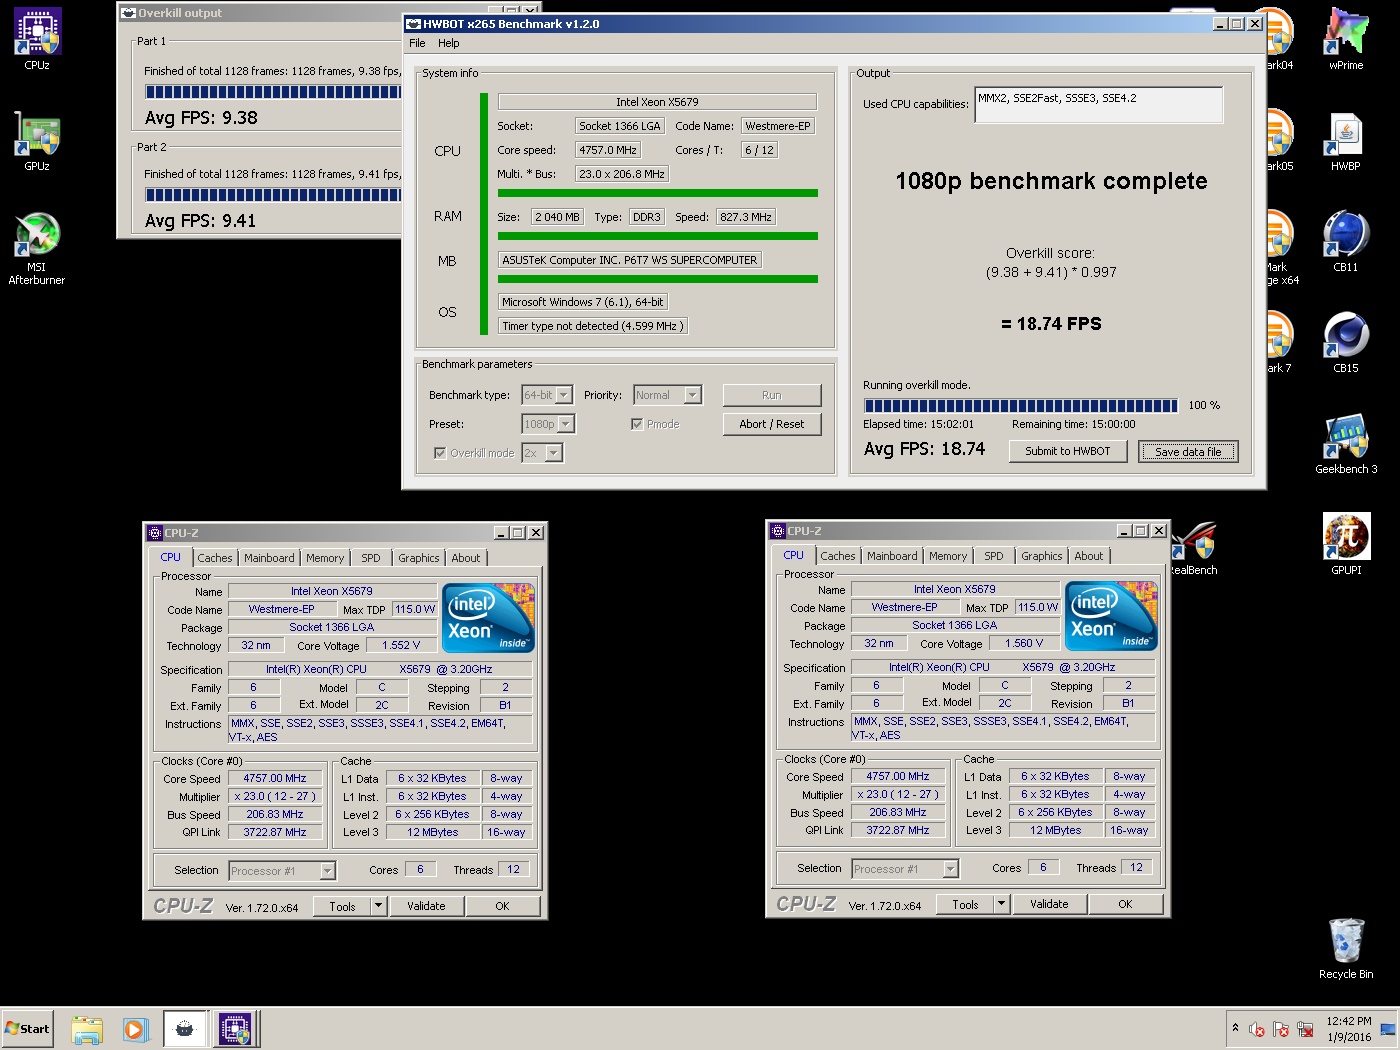
Task: Click OK in right CPU-Z window
Action: coord(1125,904)
